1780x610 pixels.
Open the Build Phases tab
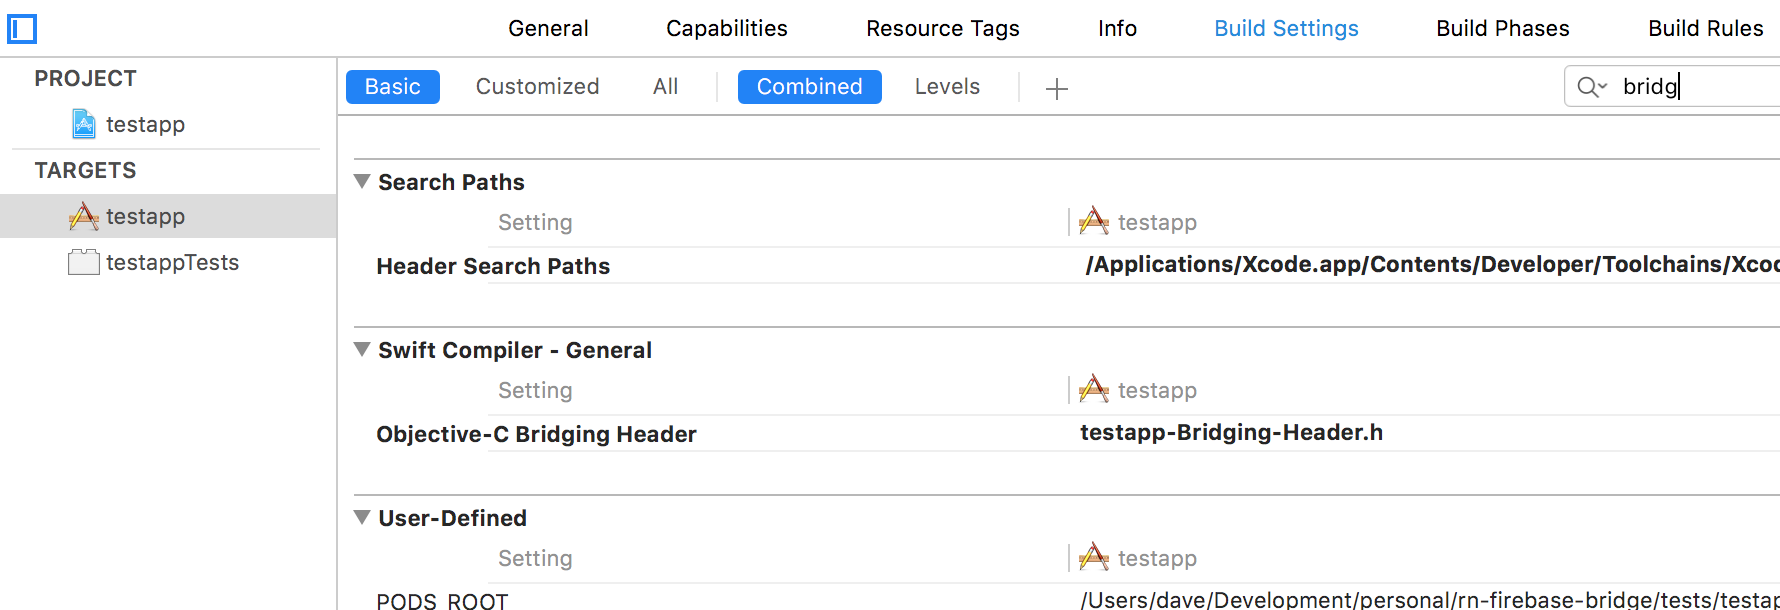pos(1502,28)
